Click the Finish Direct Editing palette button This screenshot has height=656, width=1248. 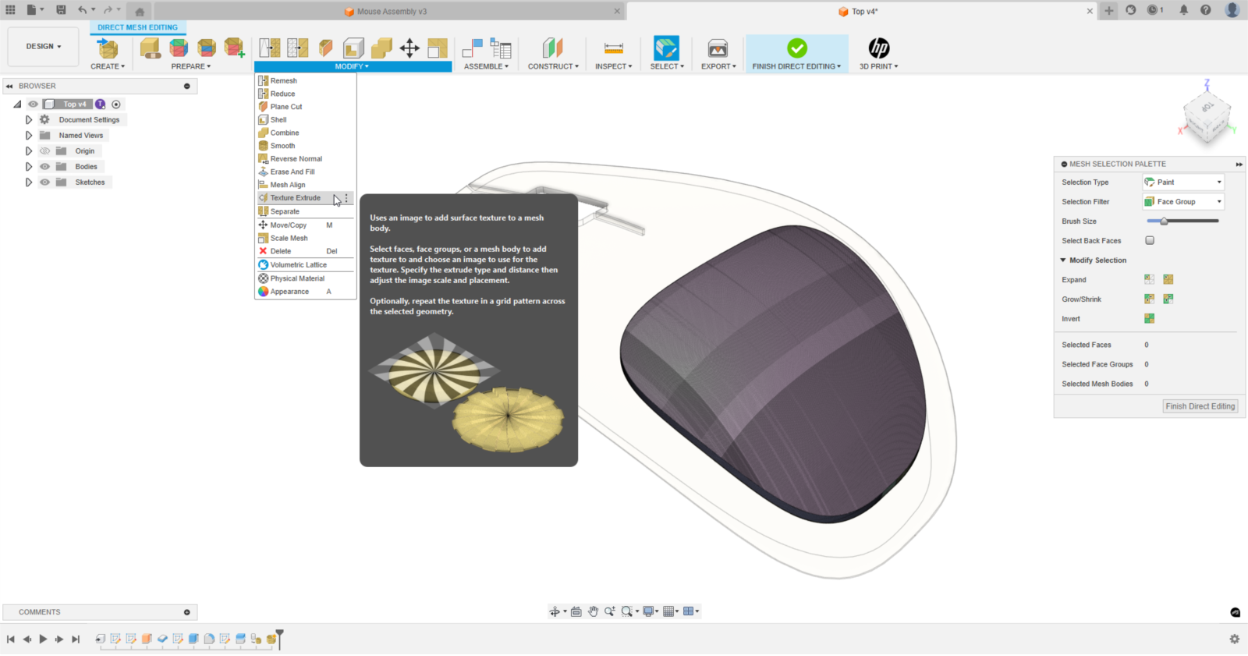[1201, 406]
